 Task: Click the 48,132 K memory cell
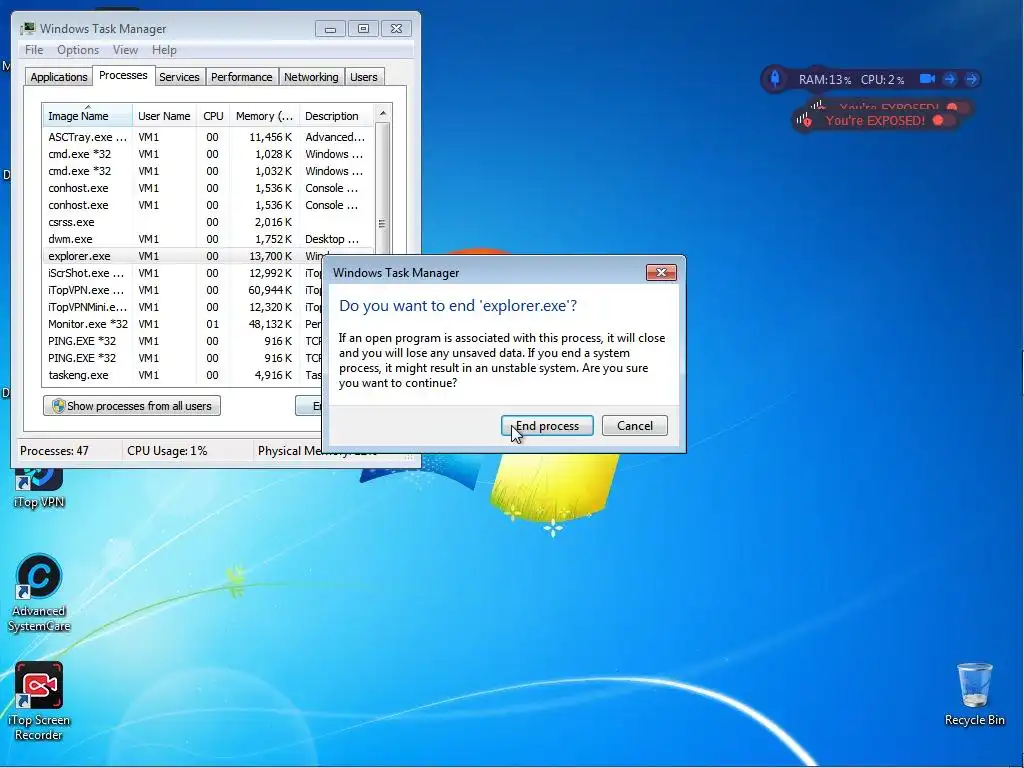270,324
